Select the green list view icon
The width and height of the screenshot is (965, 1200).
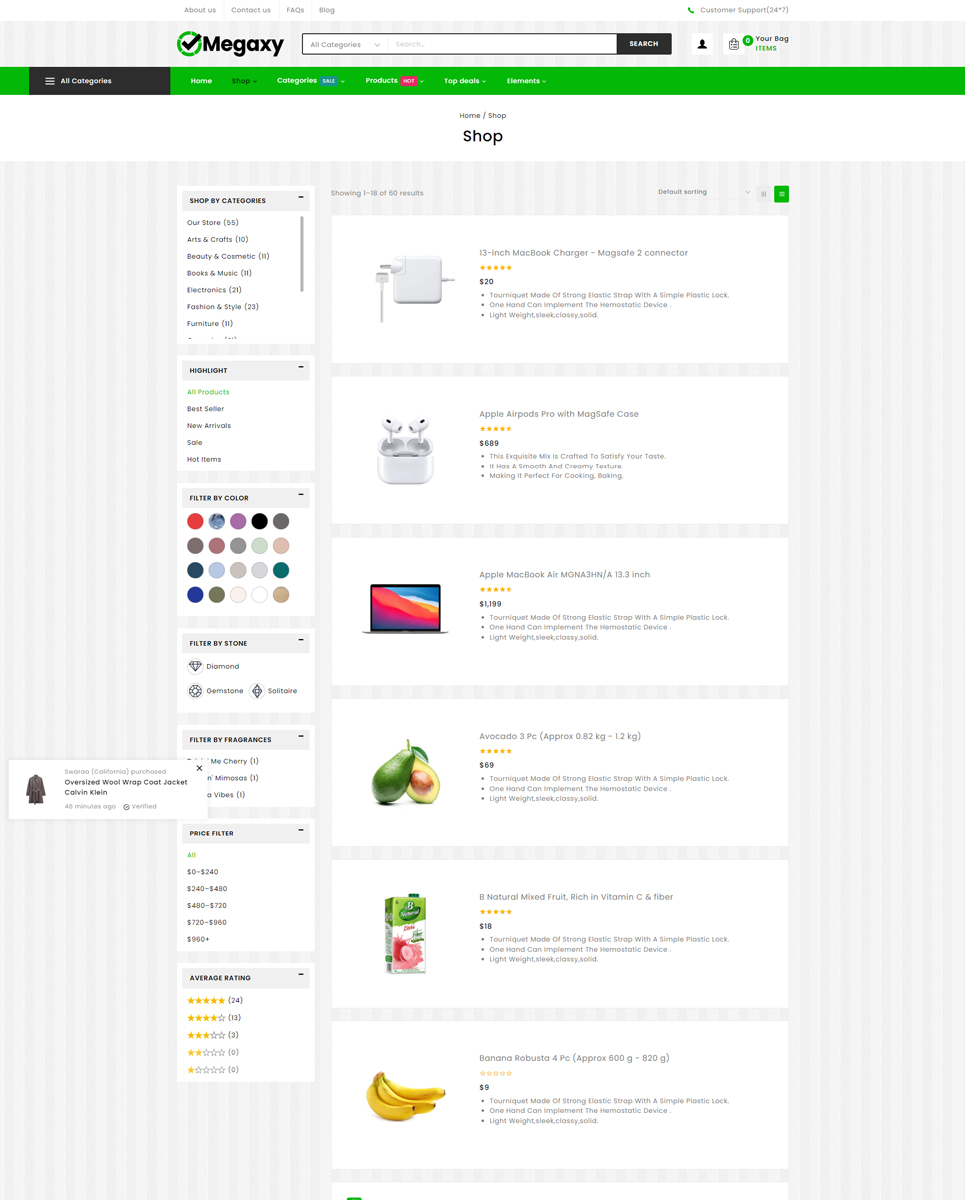click(782, 194)
